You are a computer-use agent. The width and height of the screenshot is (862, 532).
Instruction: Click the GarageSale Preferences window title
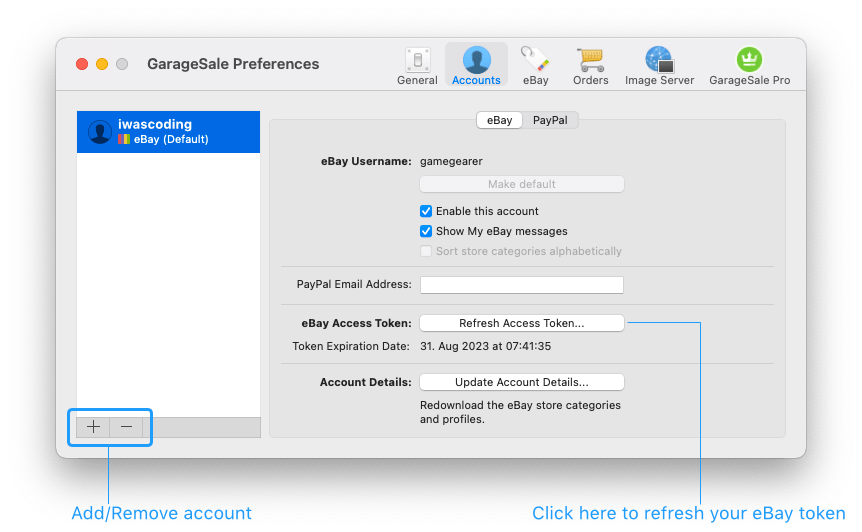point(233,64)
